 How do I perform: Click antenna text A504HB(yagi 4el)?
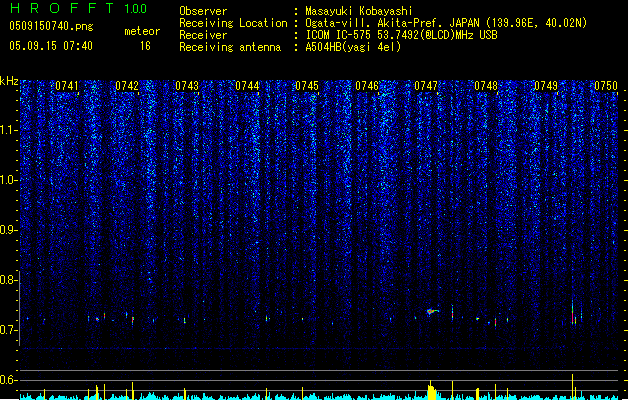[x=353, y=47]
